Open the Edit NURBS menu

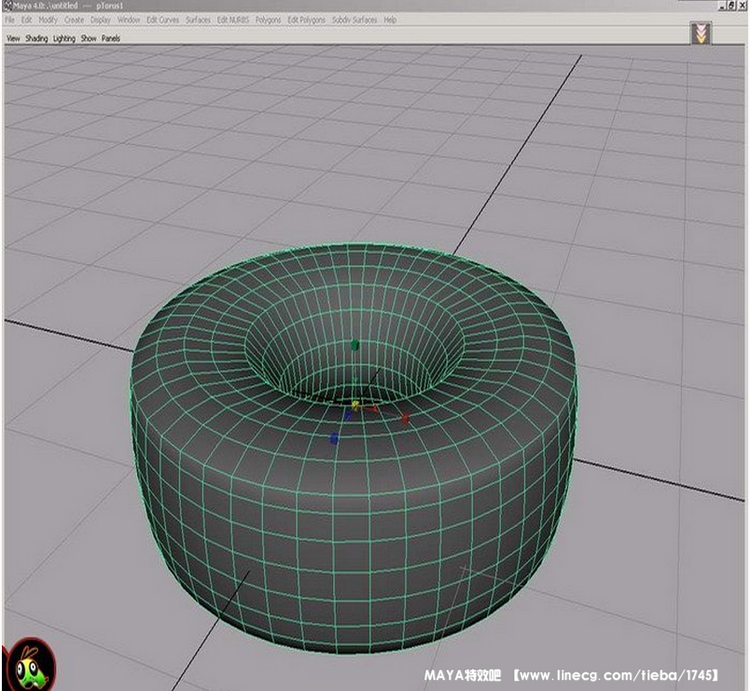233,20
